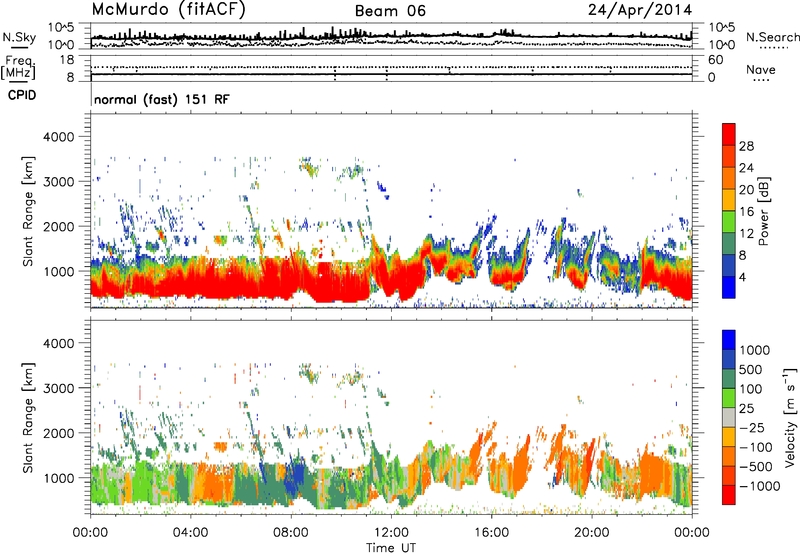Select the 00:00 label starting the time axis
The height and width of the screenshot is (554, 800).
click(x=90, y=533)
